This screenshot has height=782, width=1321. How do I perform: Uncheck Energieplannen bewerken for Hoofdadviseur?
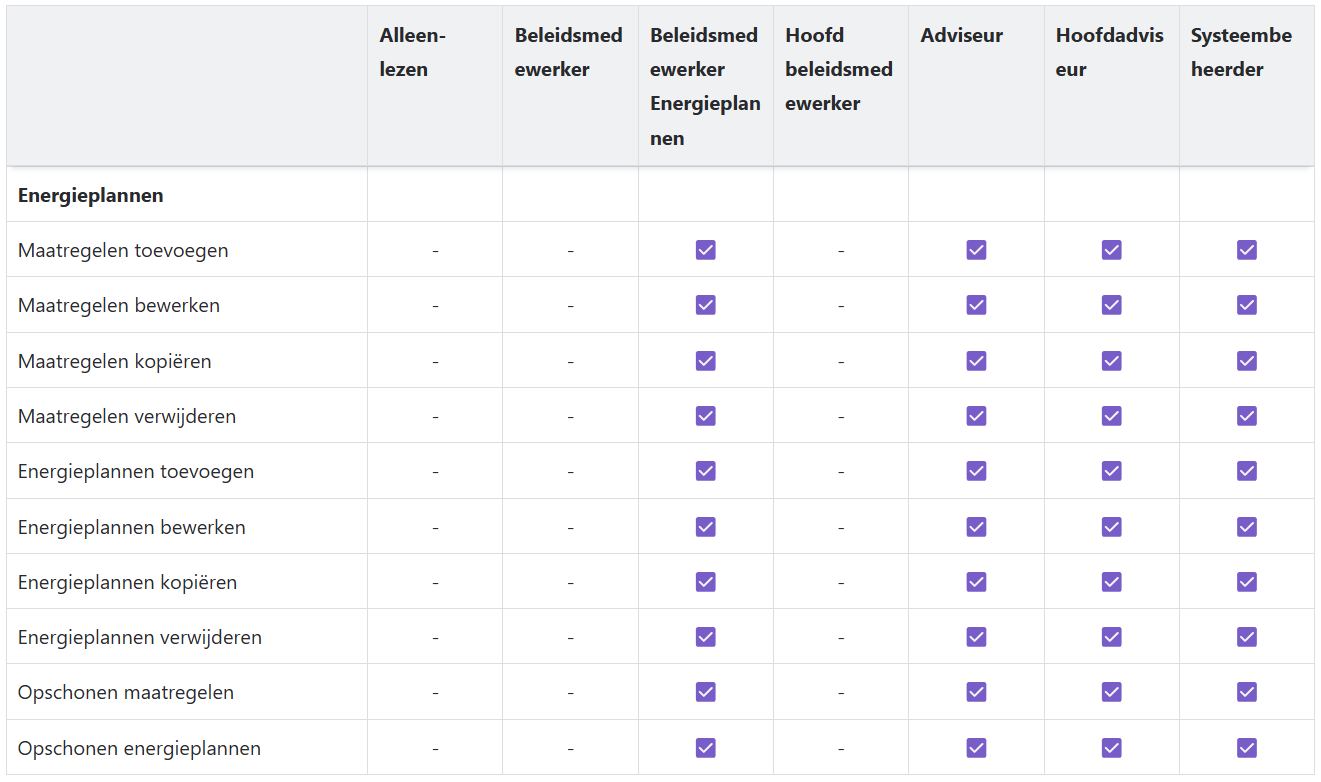tap(1111, 527)
